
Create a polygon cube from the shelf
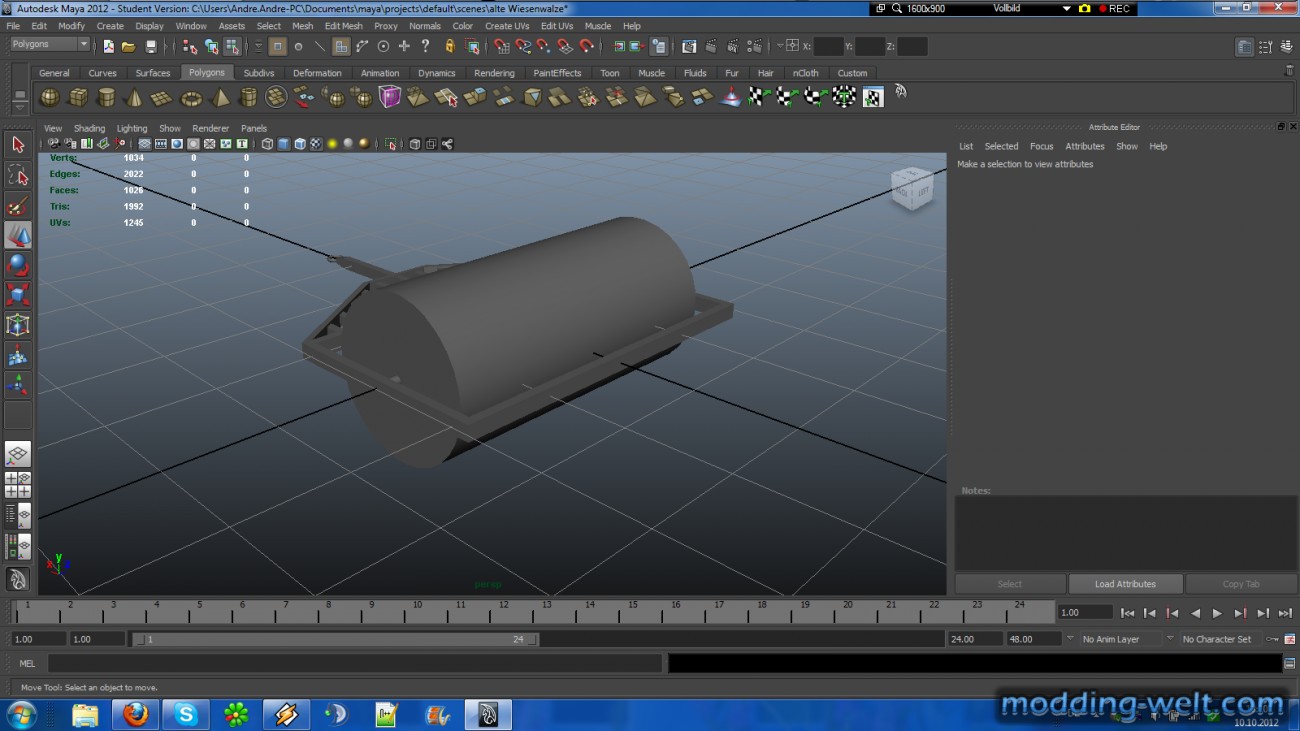(77, 97)
